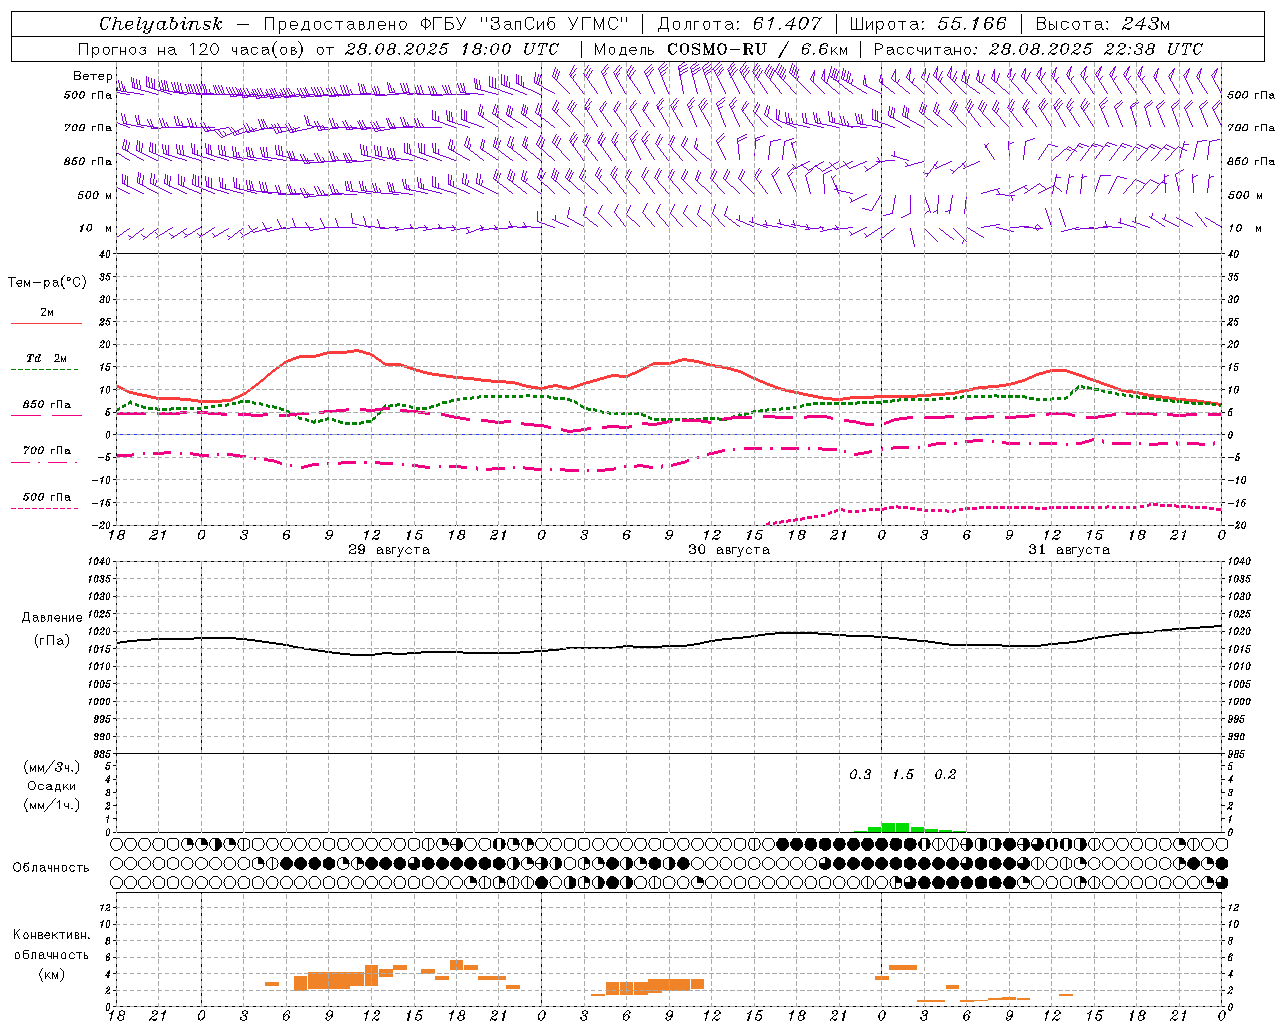The width and height of the screenshot is (1280, 1024).
Task: Click the Осадки precipitation label
Action: (52, 786)
